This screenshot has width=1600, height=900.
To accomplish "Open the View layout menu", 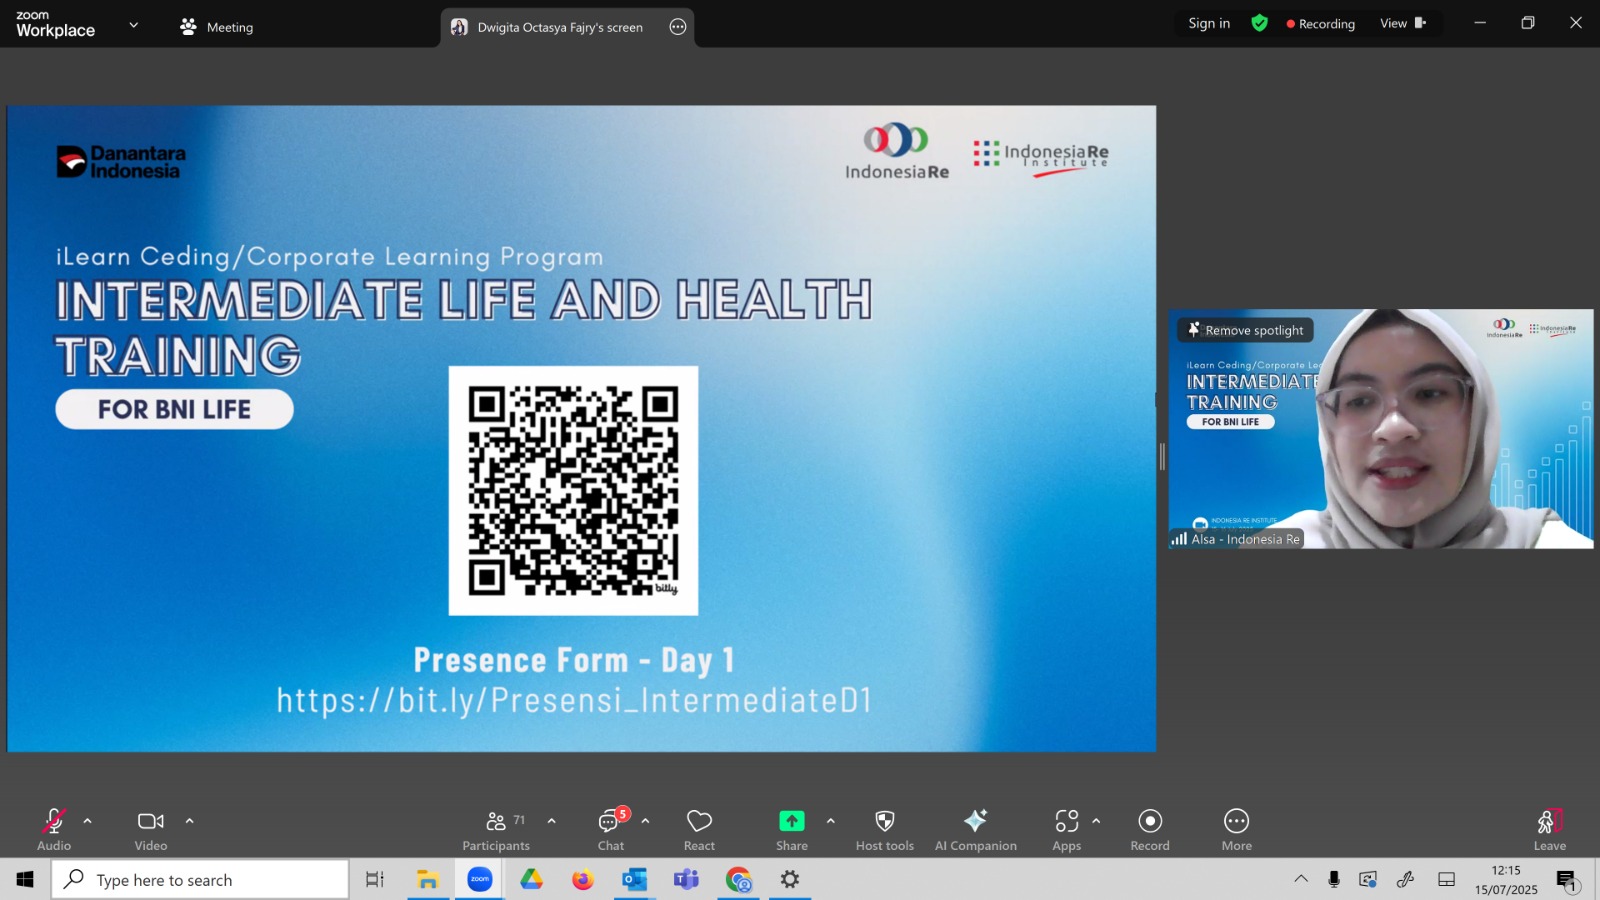I will click(1402, 23).
